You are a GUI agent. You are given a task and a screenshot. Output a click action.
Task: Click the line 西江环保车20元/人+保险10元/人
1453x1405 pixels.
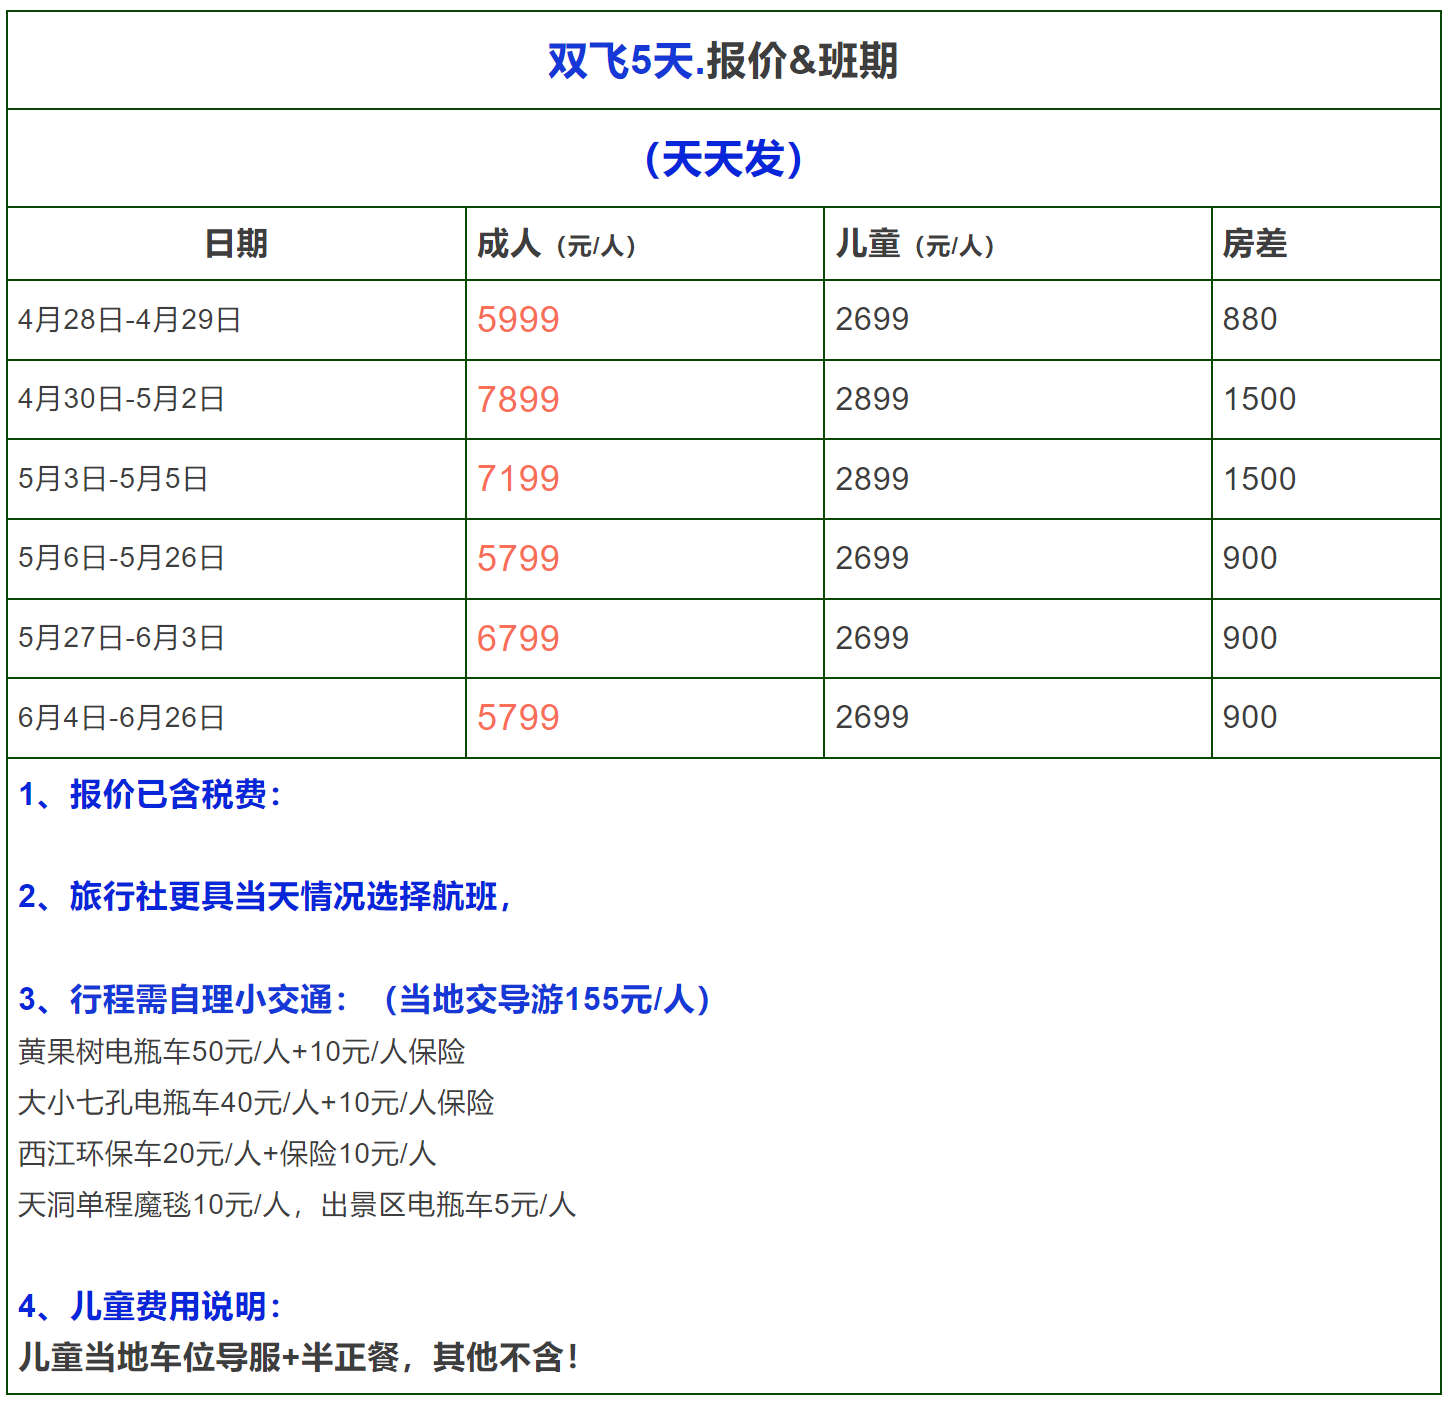coord(227,1154)
